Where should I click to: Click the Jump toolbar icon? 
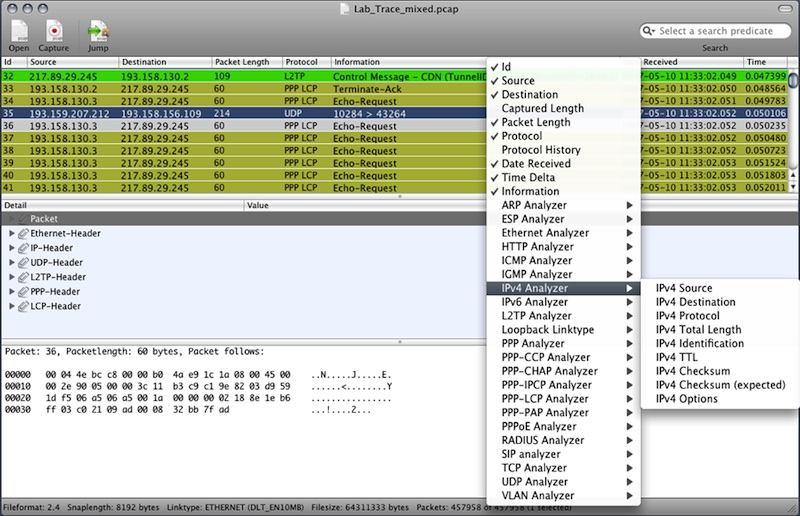pyautogui.click(x=98, y=31)
